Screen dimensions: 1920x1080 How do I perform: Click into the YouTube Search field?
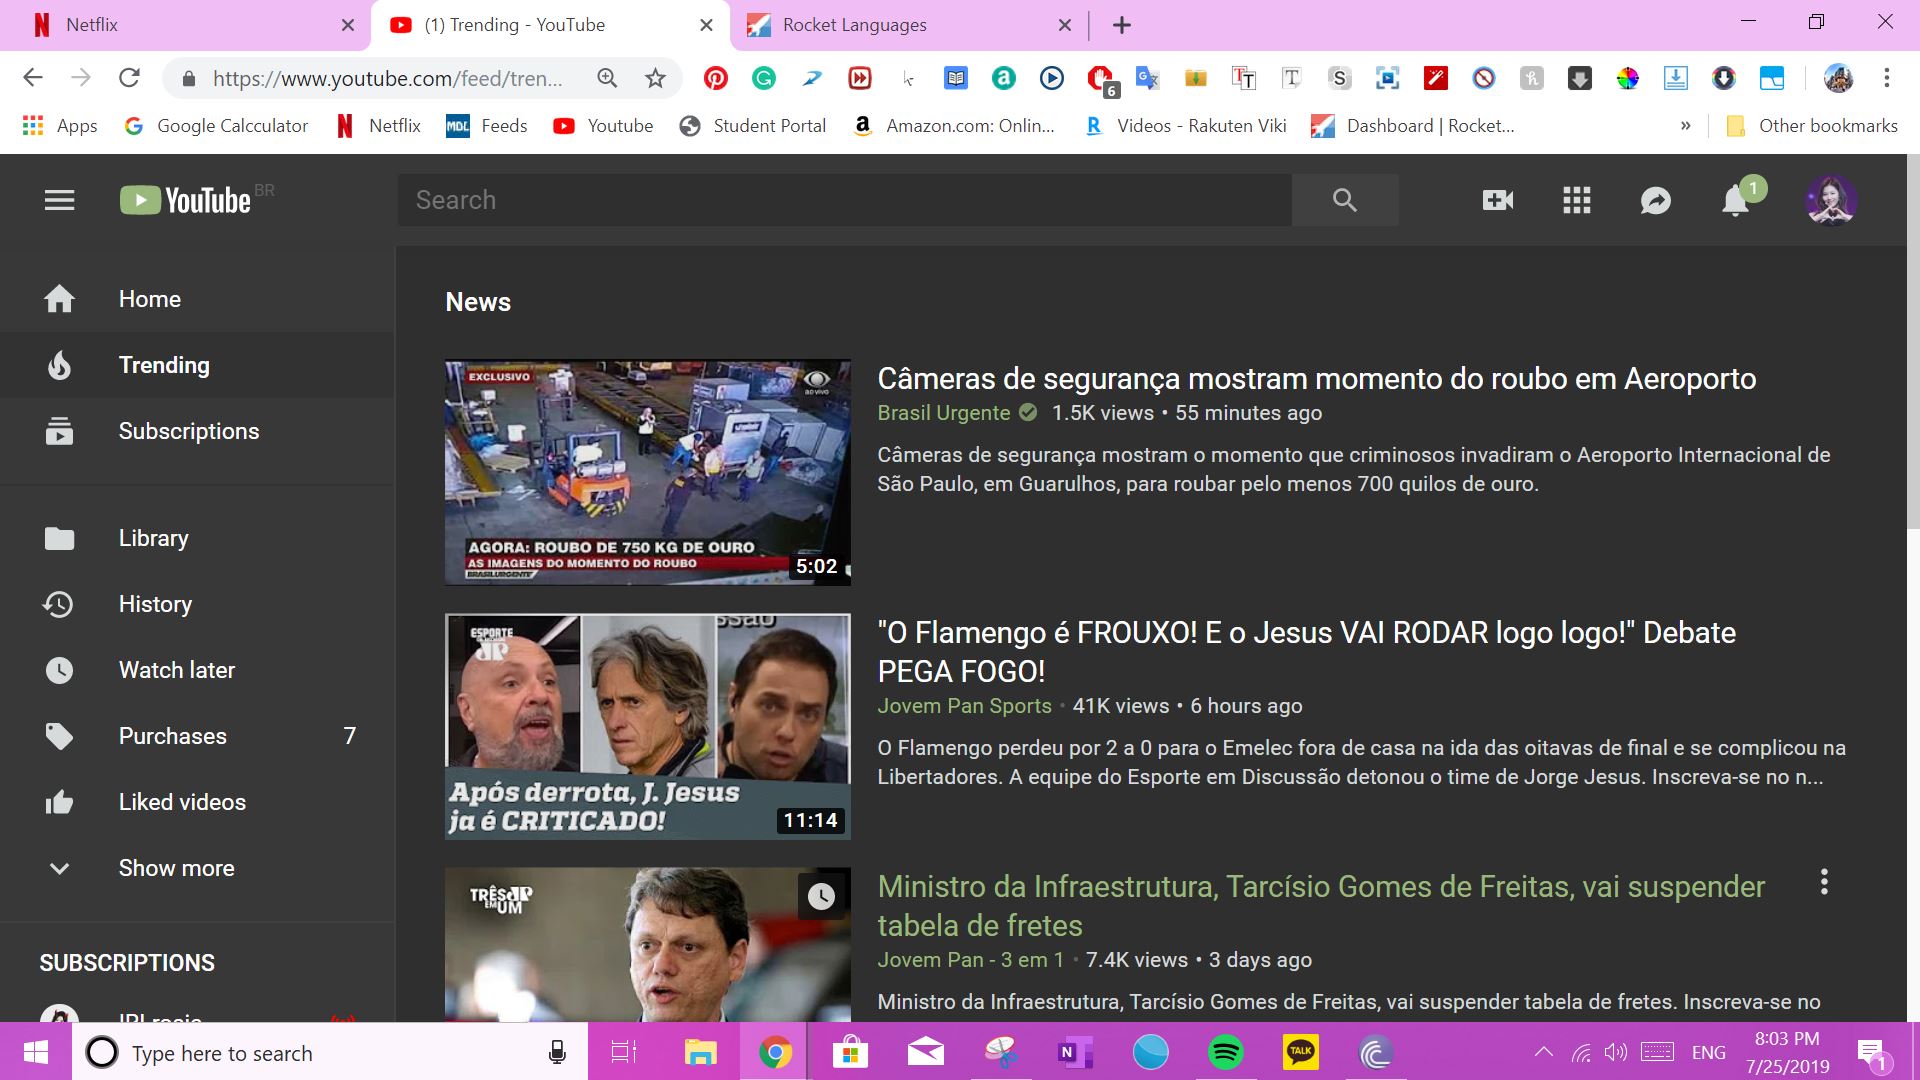(x=845, y=200)
